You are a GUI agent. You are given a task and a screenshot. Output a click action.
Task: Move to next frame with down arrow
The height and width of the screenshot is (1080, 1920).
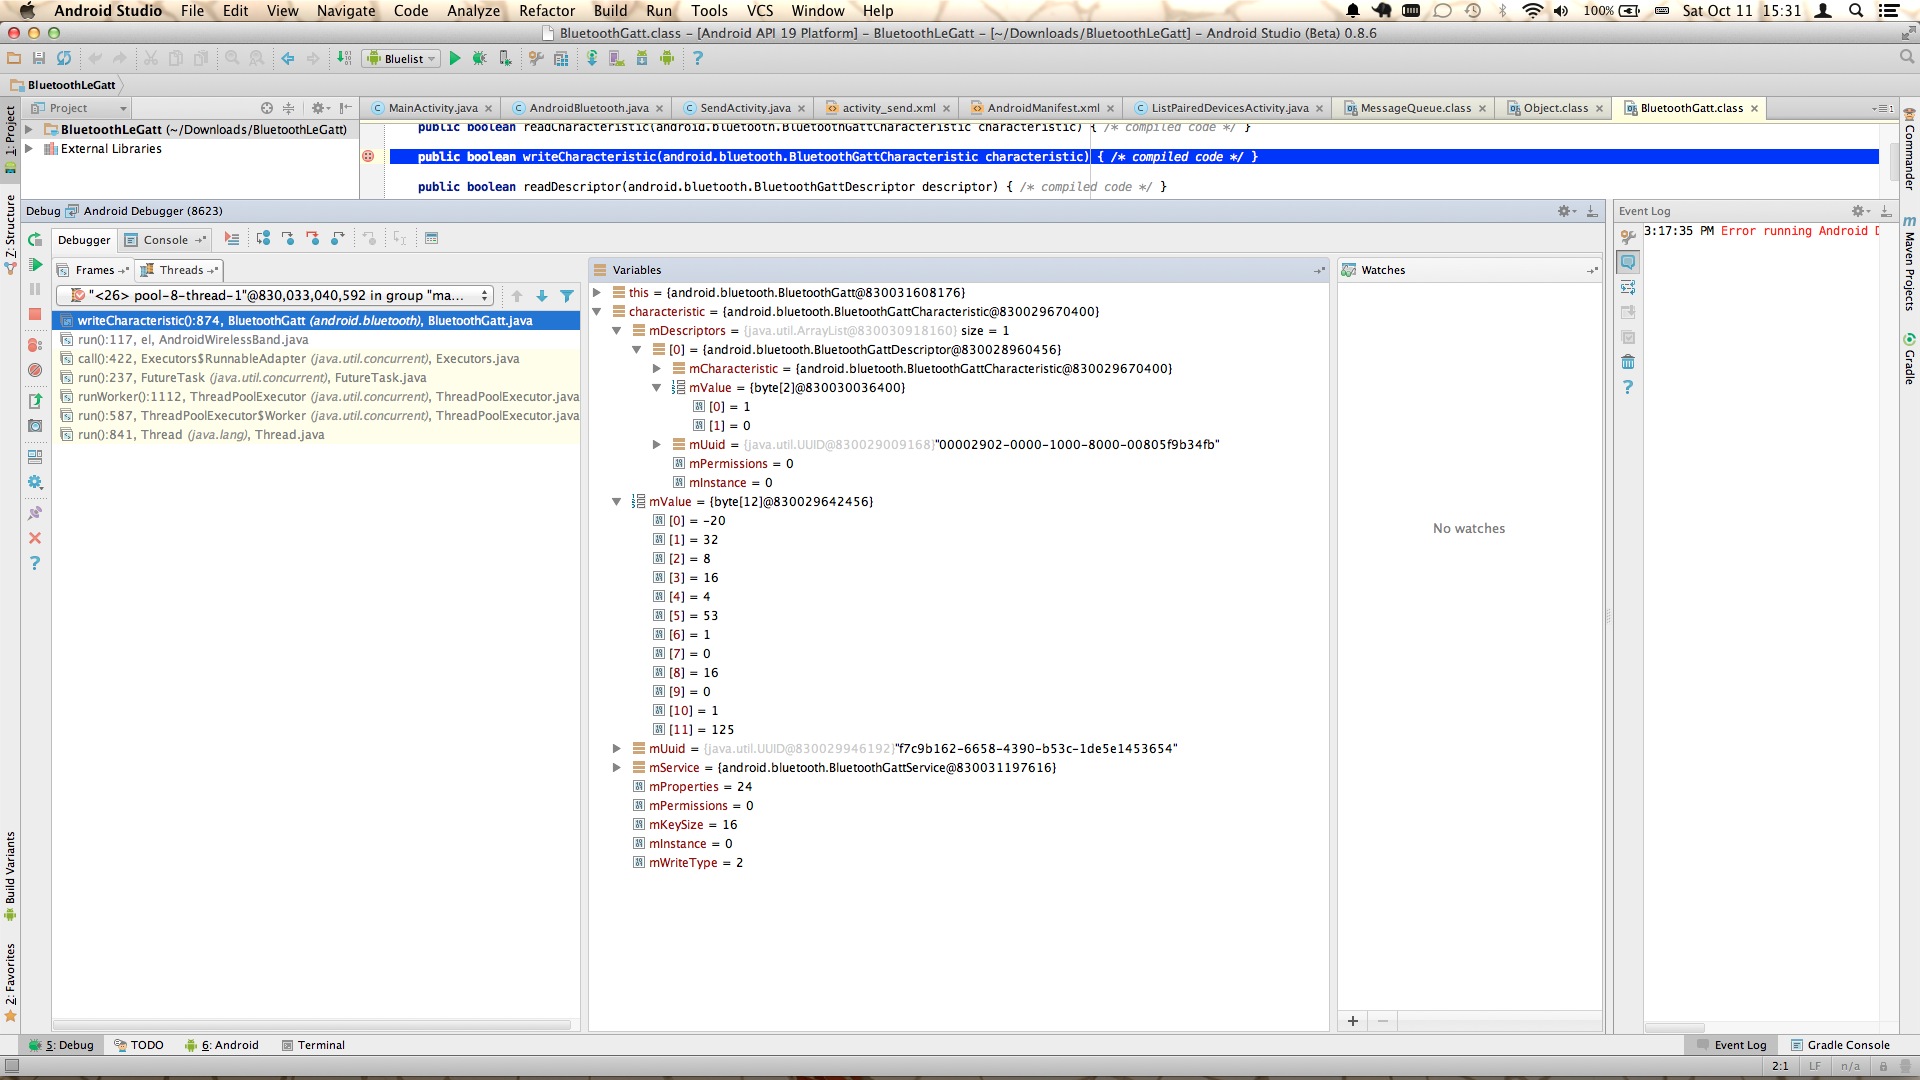pyautogui.click(x=542, y=296)
